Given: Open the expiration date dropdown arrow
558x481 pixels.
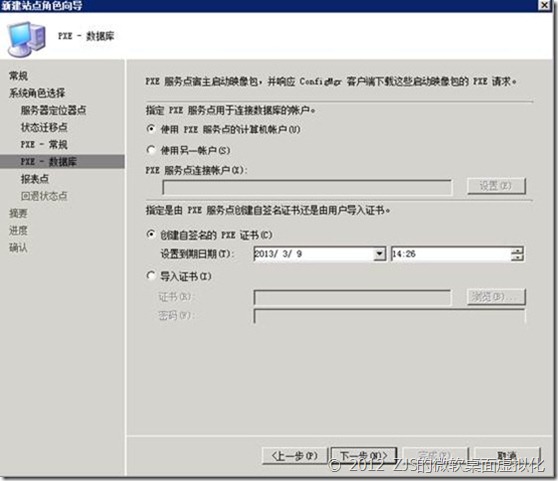Looking at the screenshot, I should 379,254.
